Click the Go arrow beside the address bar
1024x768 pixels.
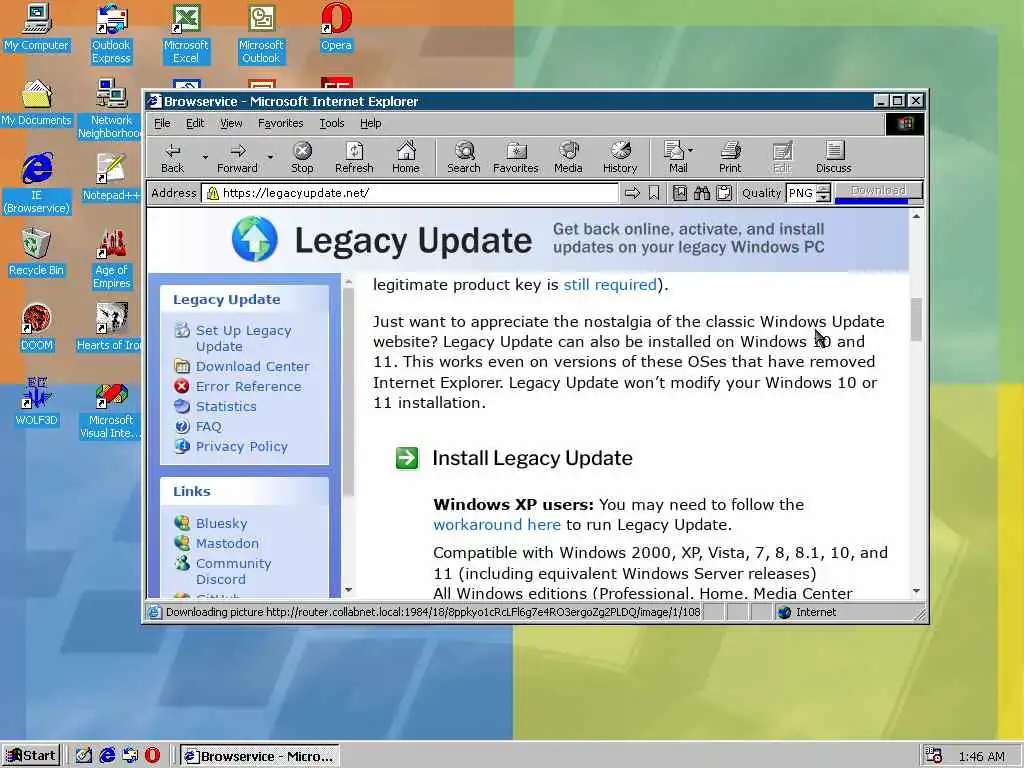pyautogui.click(x=632, y=193)
